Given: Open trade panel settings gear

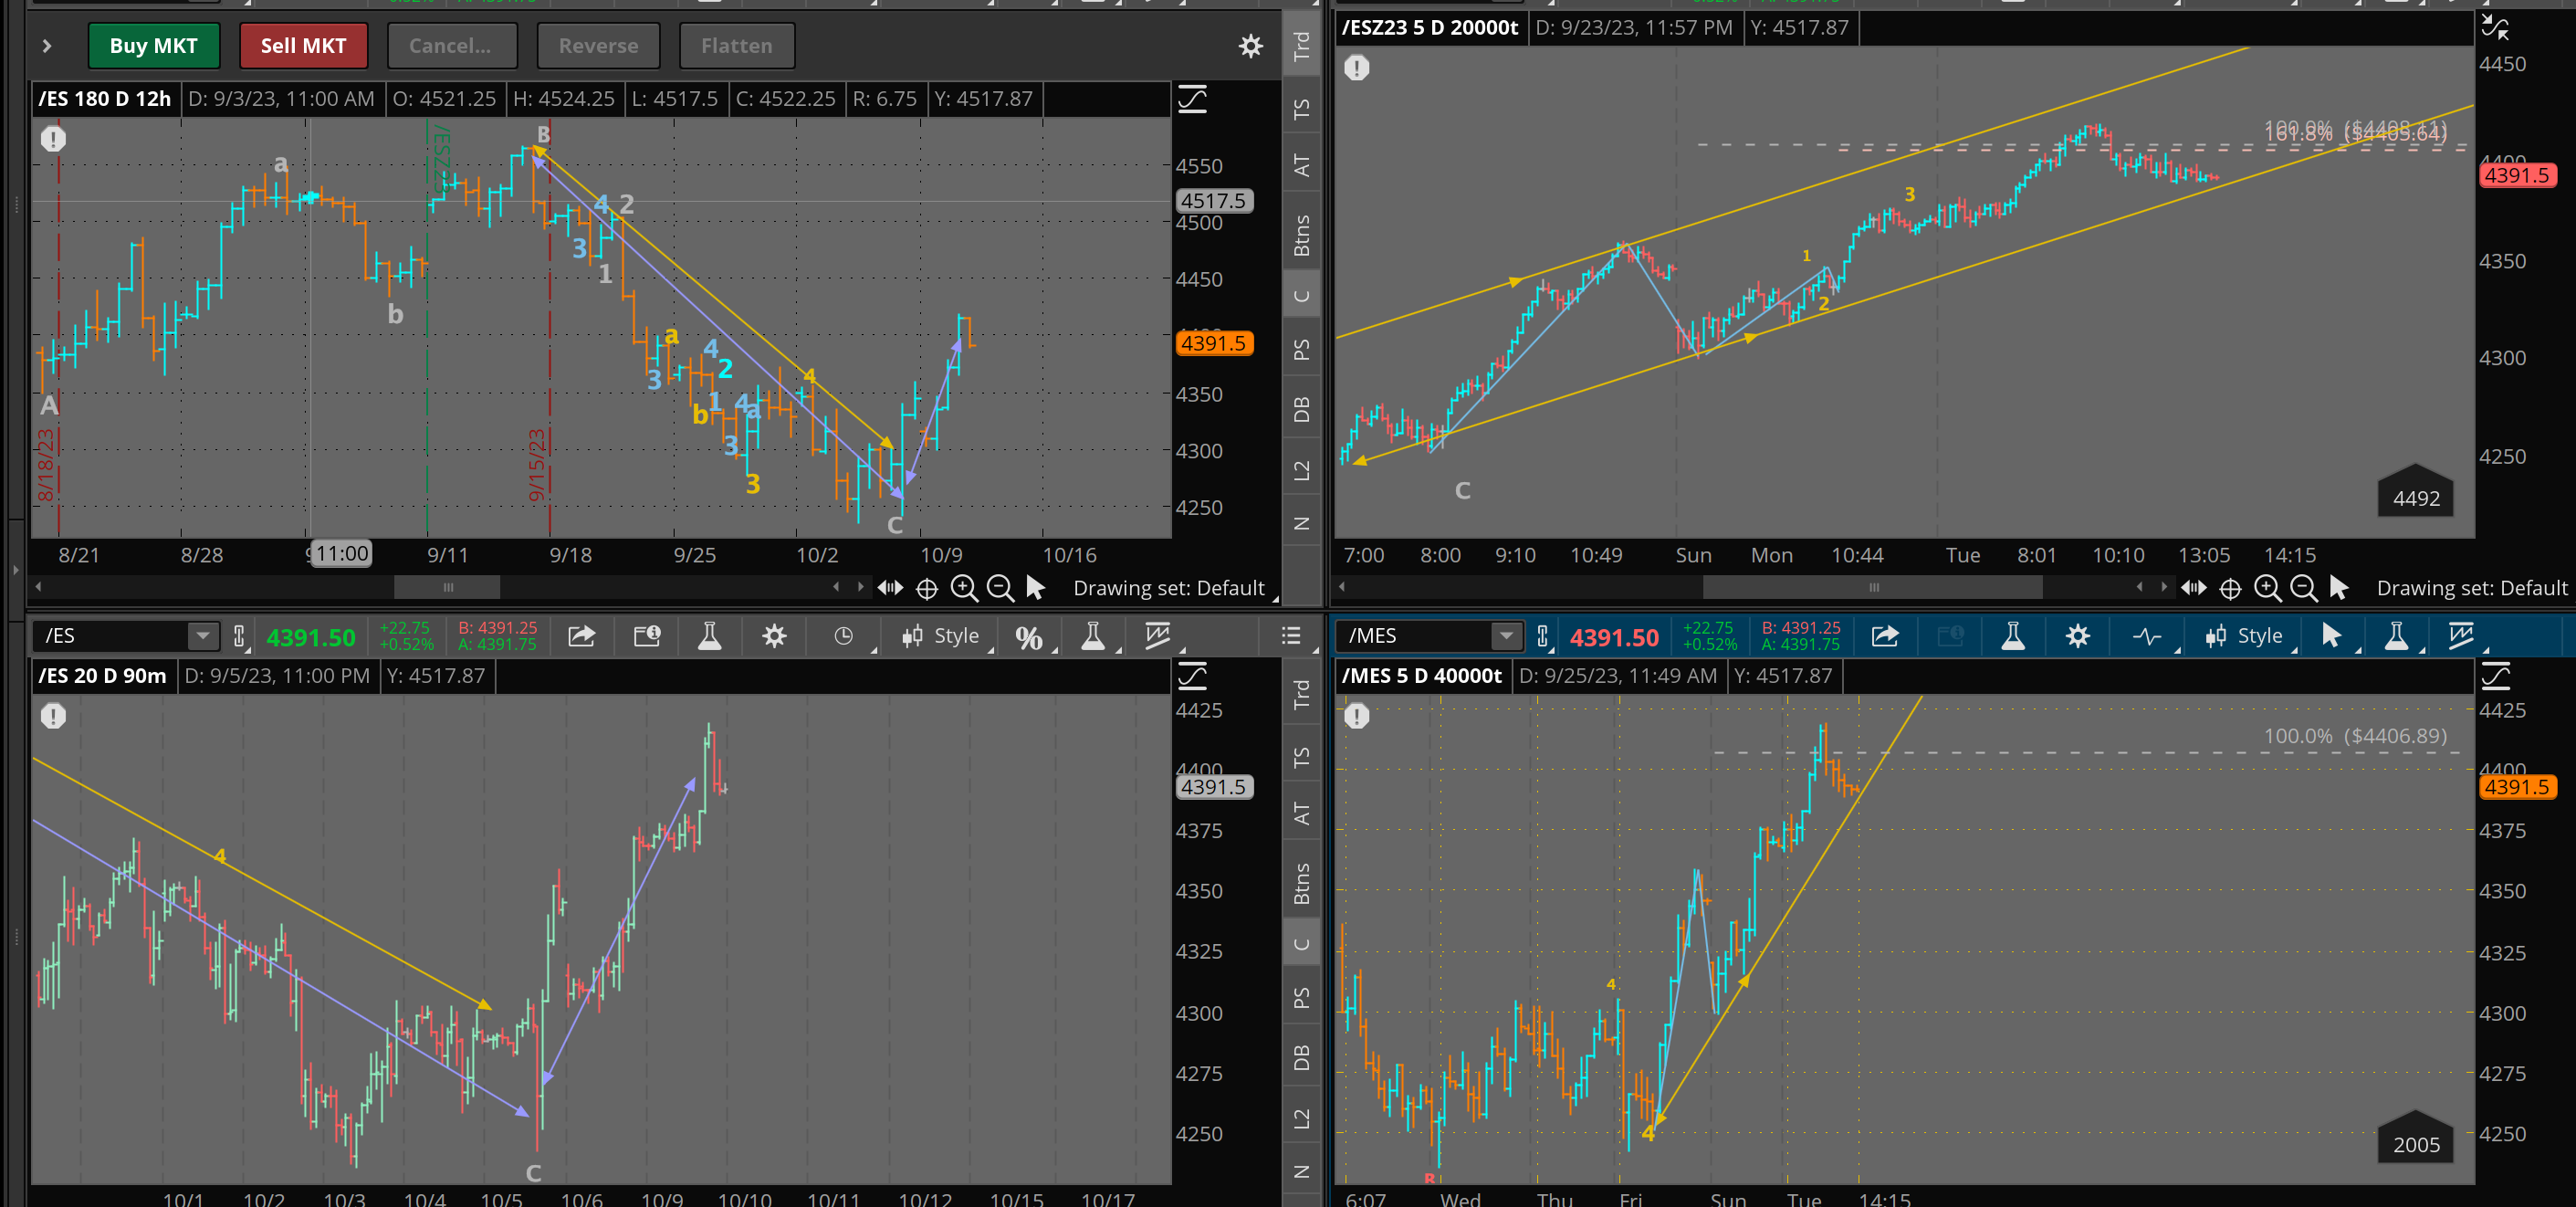Looking at the screenshot, I should (1250, 46).
